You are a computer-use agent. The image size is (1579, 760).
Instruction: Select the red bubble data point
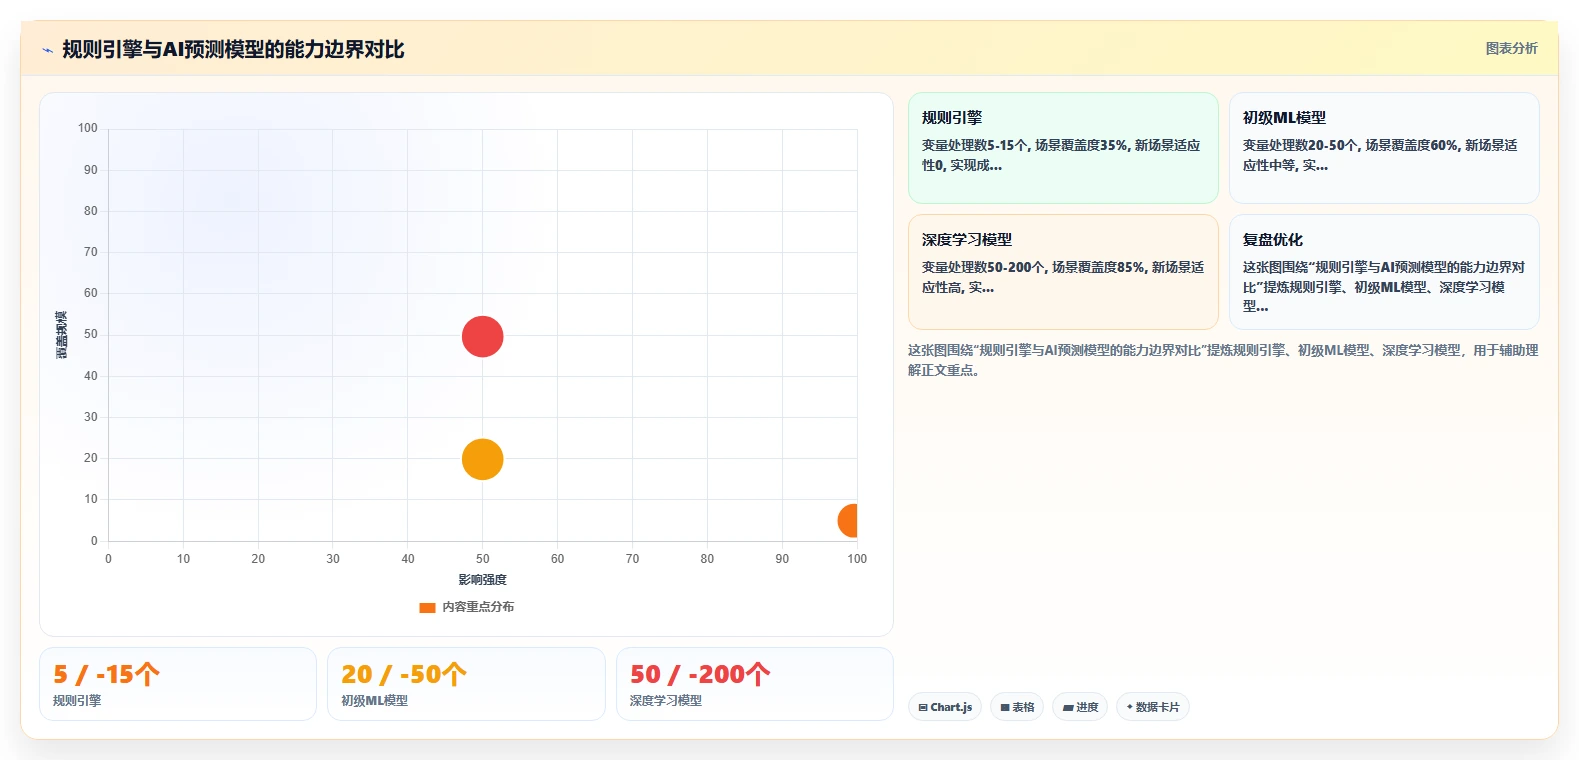click(482, 336)
